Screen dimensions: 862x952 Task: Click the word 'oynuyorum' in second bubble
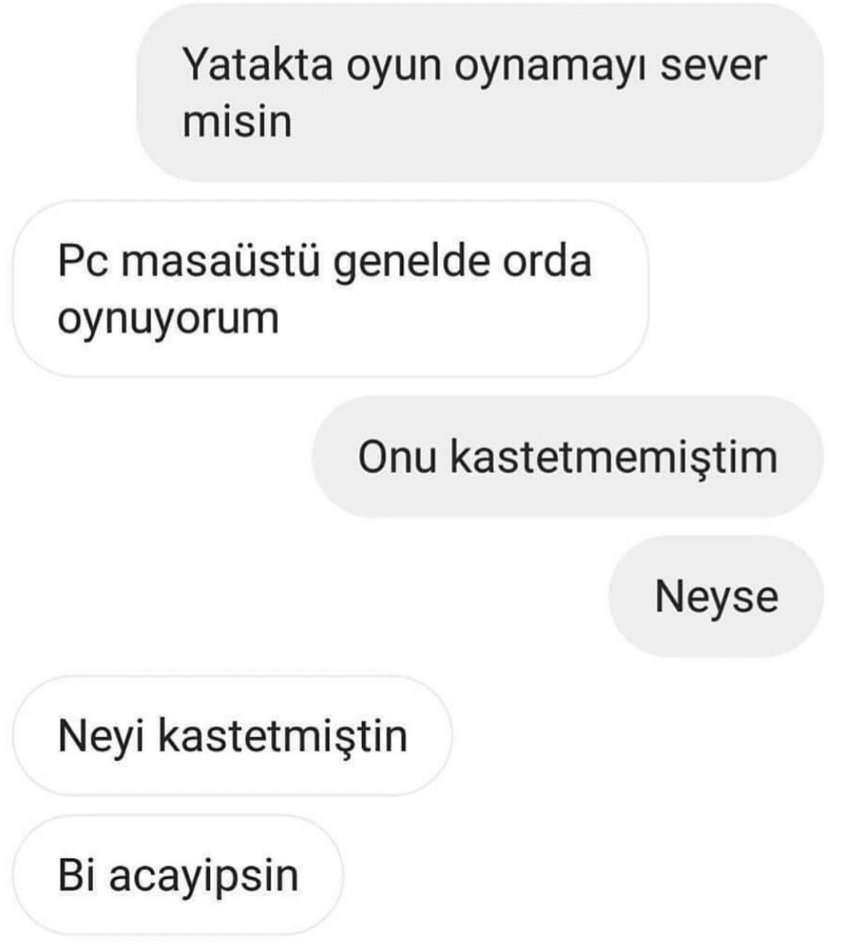click(168, 320)
